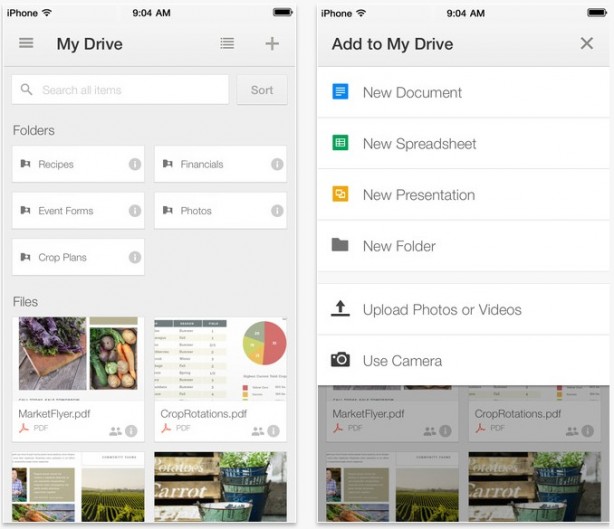
Task: Click the PDF icon under CropRotations.pdf in My Drive
Action: click(166, 428)
